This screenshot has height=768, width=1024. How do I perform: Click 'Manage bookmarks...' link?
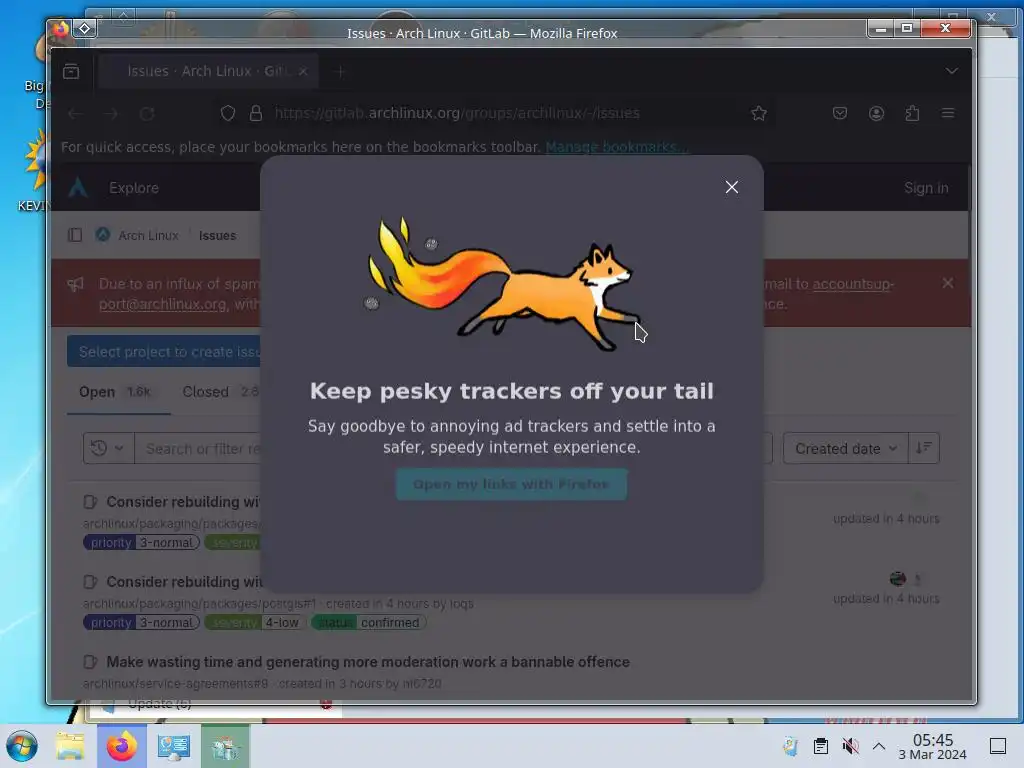point(615,147)
